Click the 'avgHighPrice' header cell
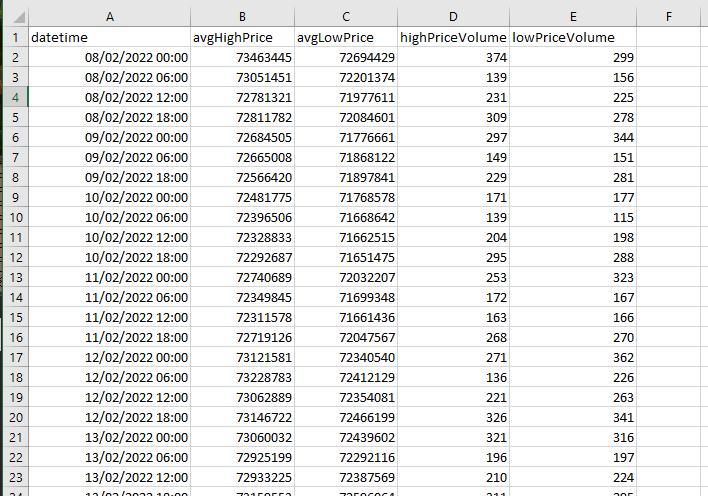The width and height of the screenshot is (708, 496). point(242,37)
